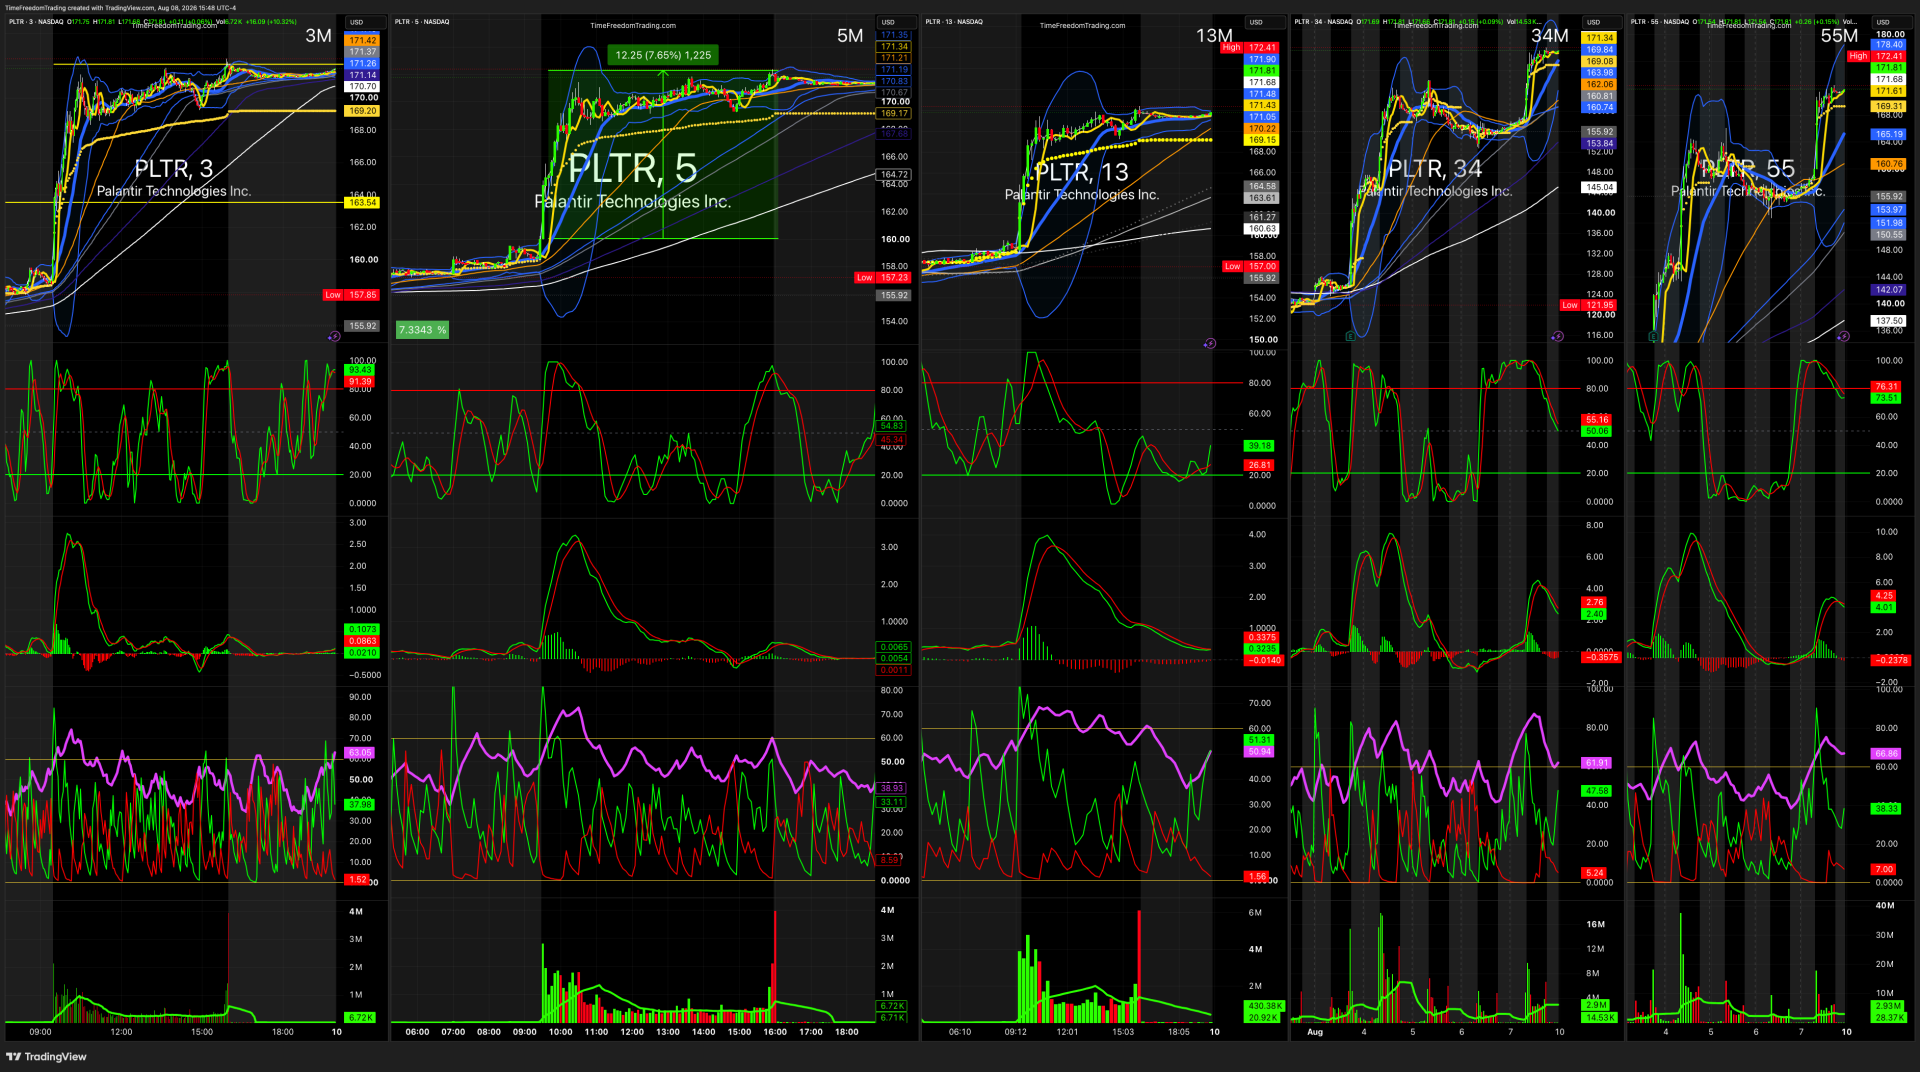Click the purple lightning icon in the 34M chart
1920x1072 pixels.
(1557, 337)
